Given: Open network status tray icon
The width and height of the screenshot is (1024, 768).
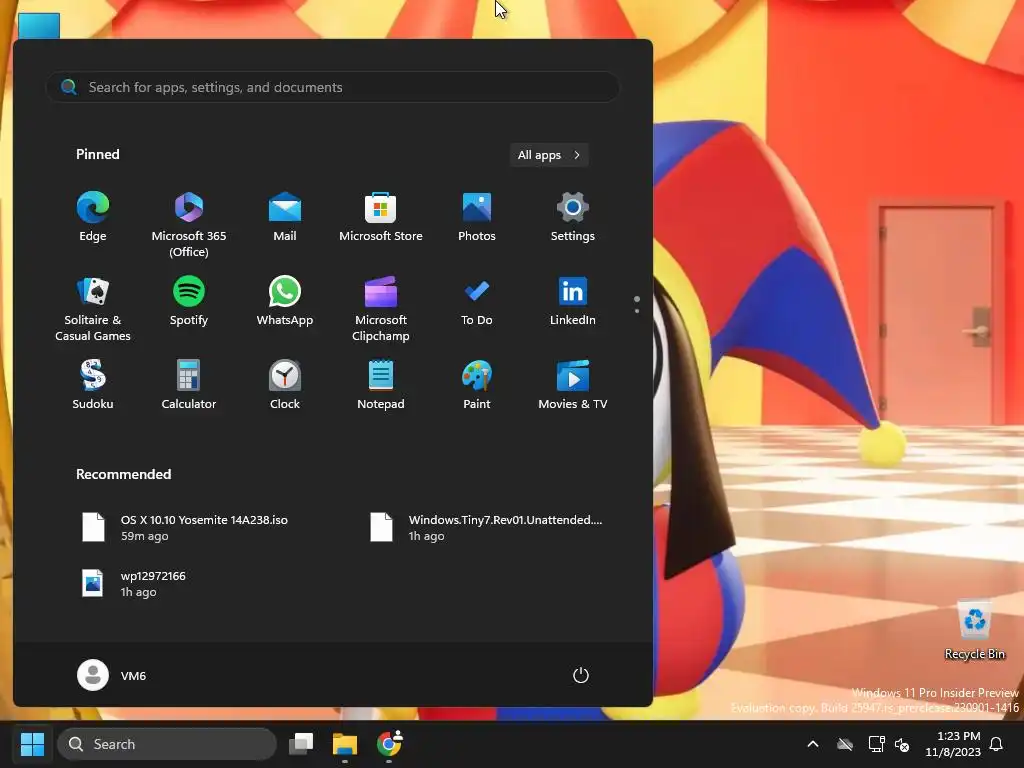Looking at the screenshot, I should point(876,744).
